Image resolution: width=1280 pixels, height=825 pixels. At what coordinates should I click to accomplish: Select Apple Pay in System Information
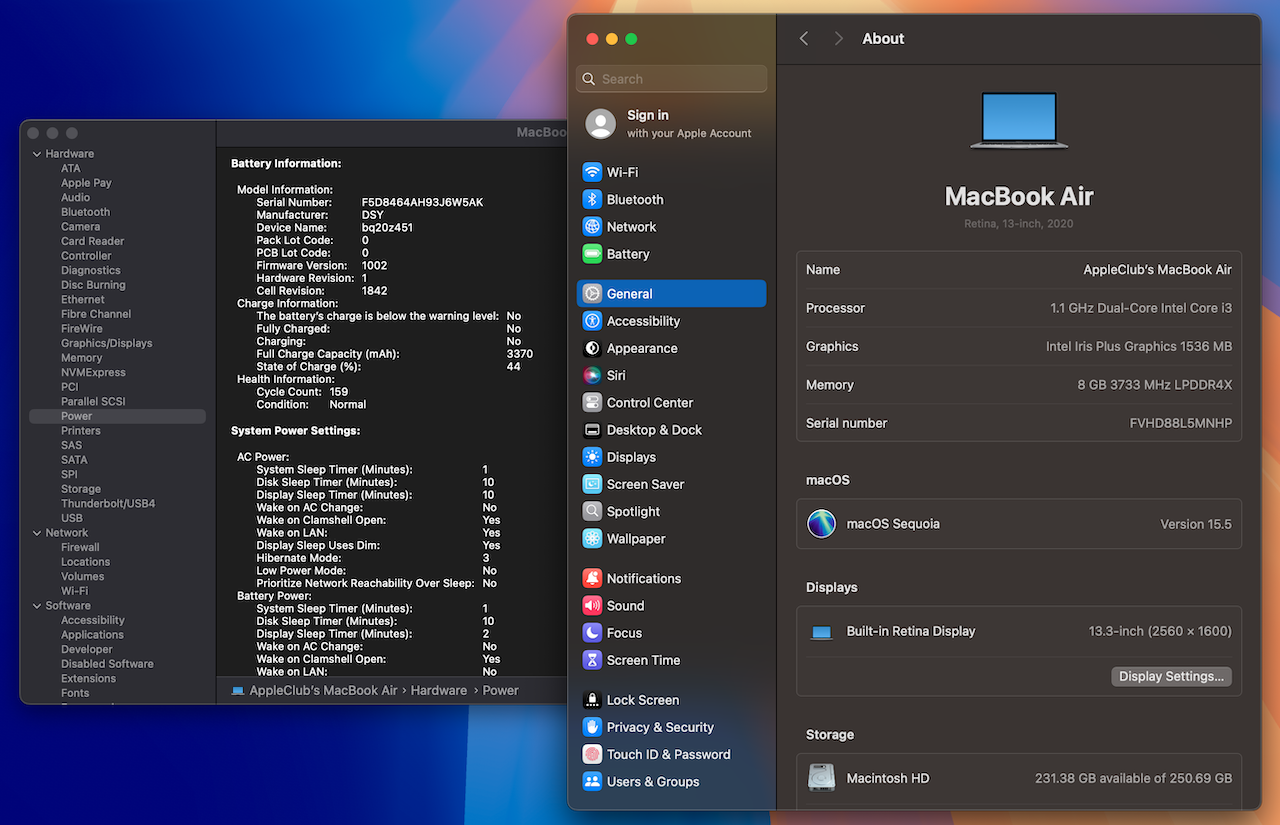click(86, 183)
